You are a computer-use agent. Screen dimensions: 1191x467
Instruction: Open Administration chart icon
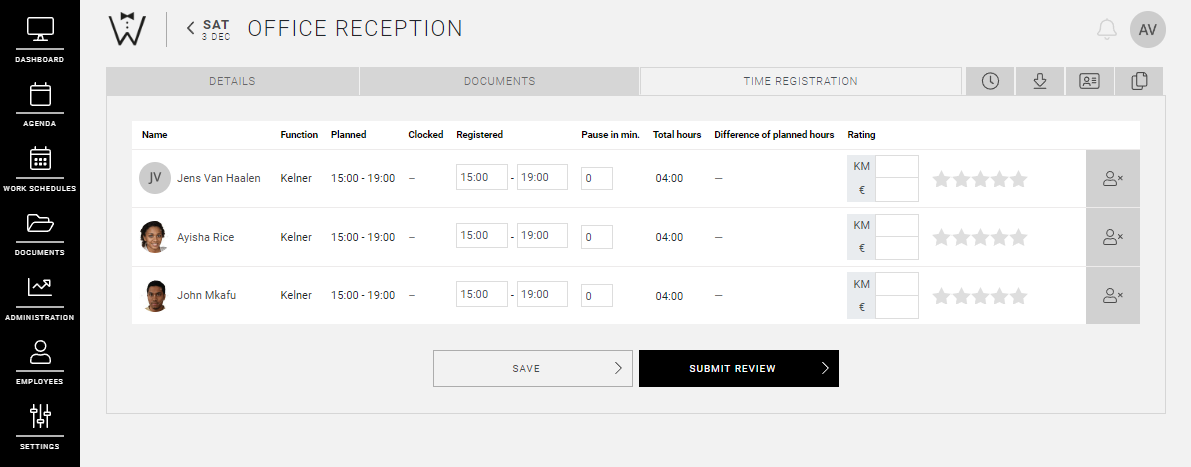(x=40, y=295)
